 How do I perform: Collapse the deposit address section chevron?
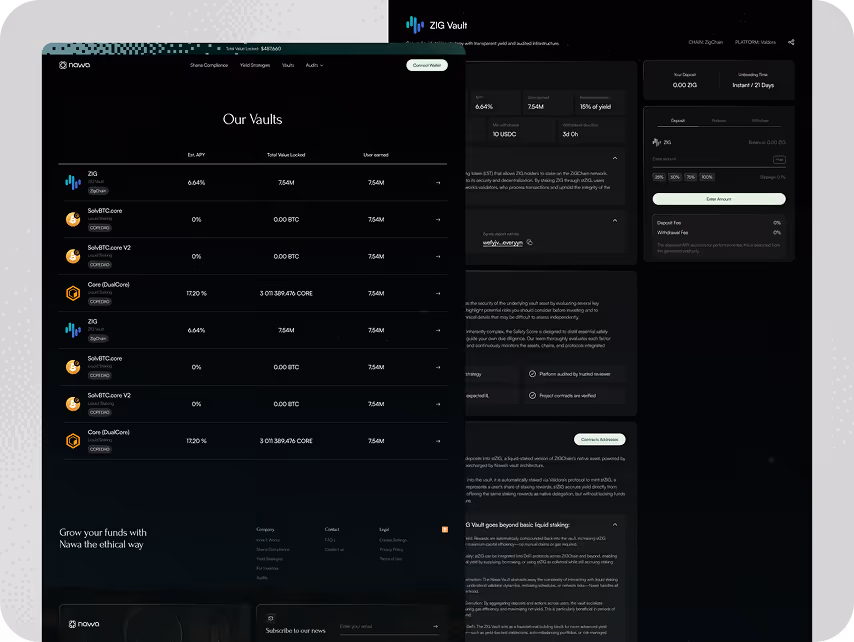pos(615,221)
